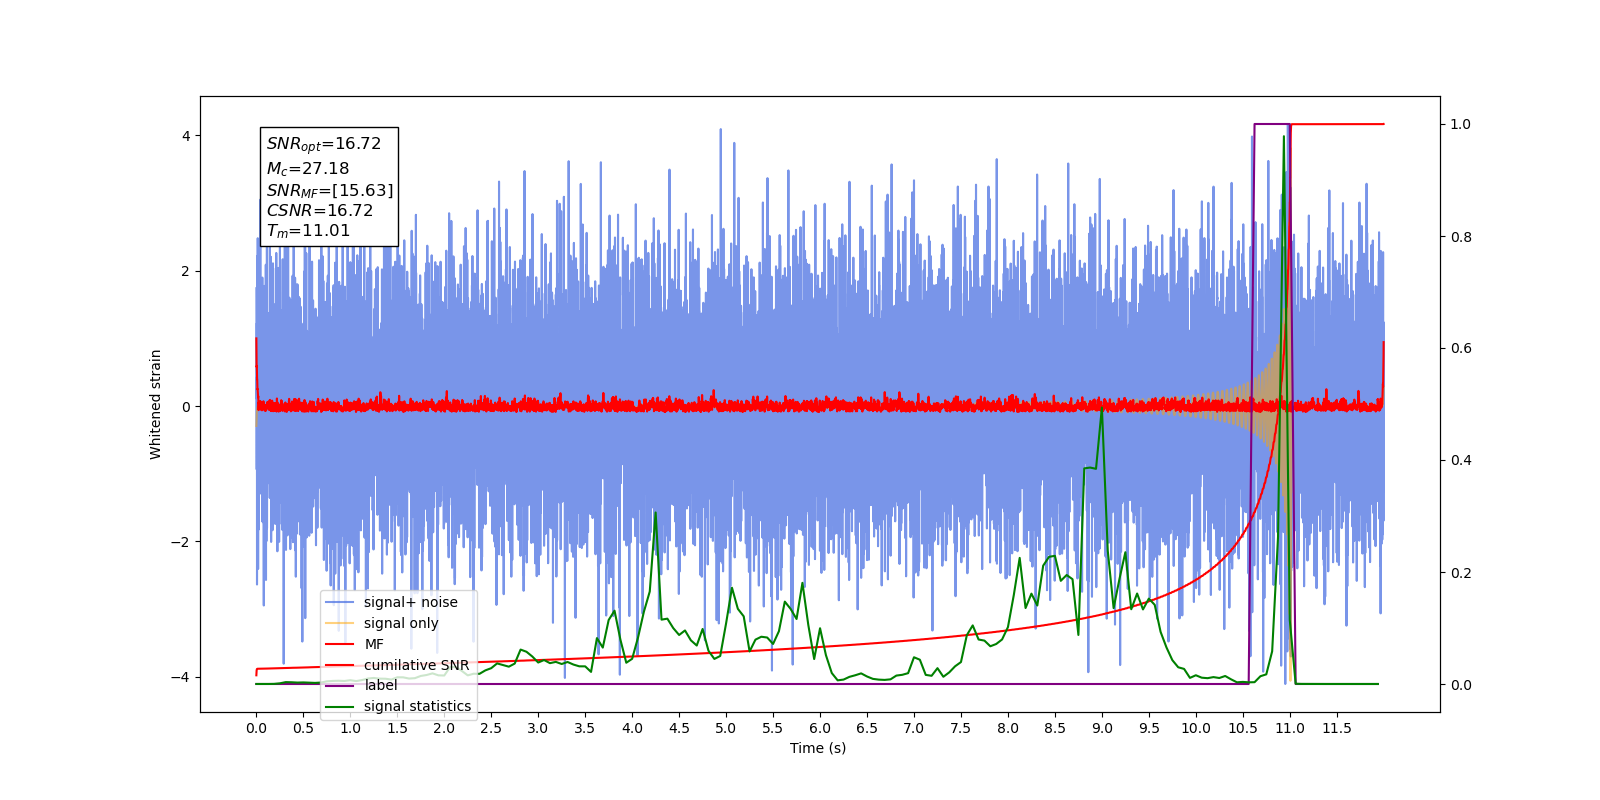Click the Mc=27.18 annotation text
The image size is (1600, 800).
(x=308, y=169)
